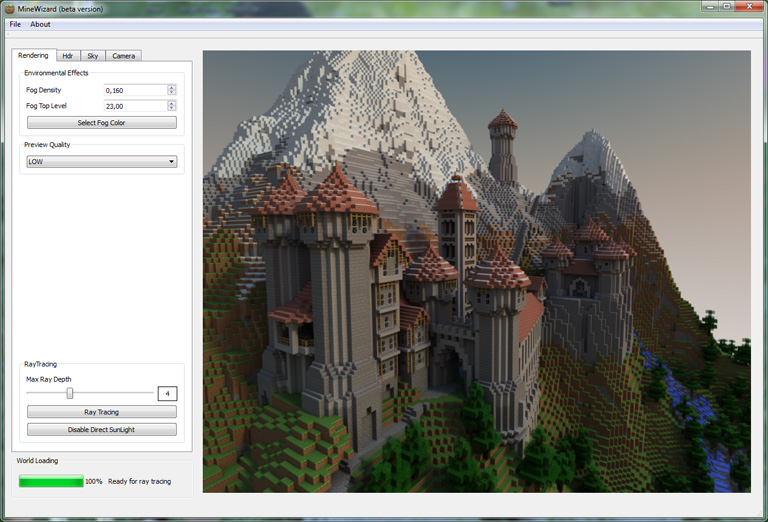This screenshot has width=768, height=522.
Task: Click the Fog Top Level value field
Action: pos(136,106)
